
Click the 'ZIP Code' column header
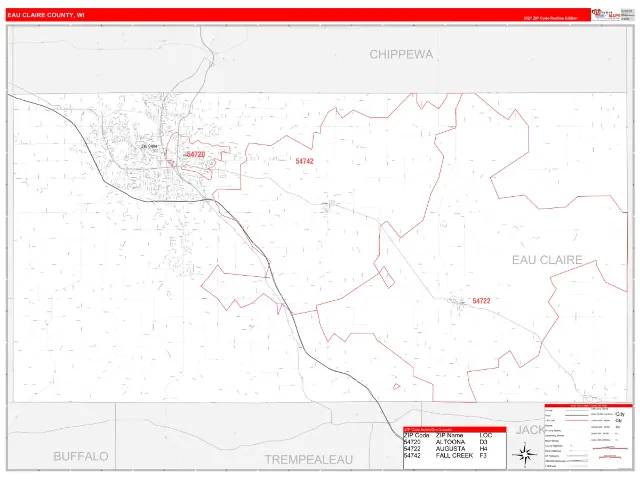pos(416,436)
